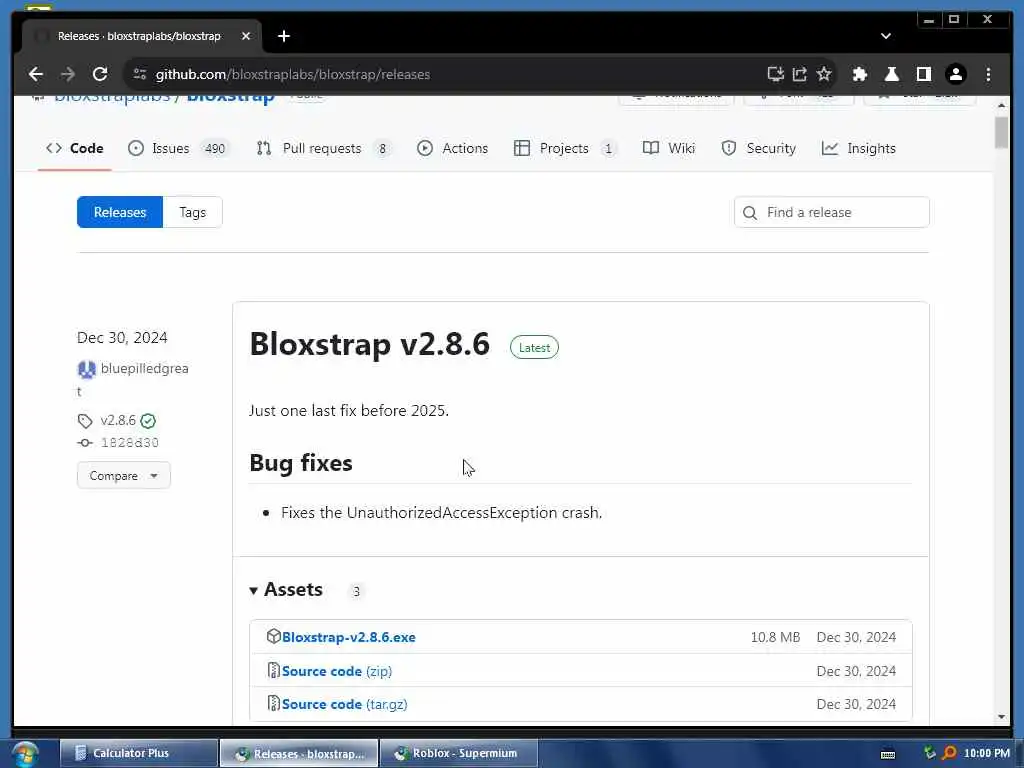
Task: Download Source code (zip)
Action: (x=337, y=671)
